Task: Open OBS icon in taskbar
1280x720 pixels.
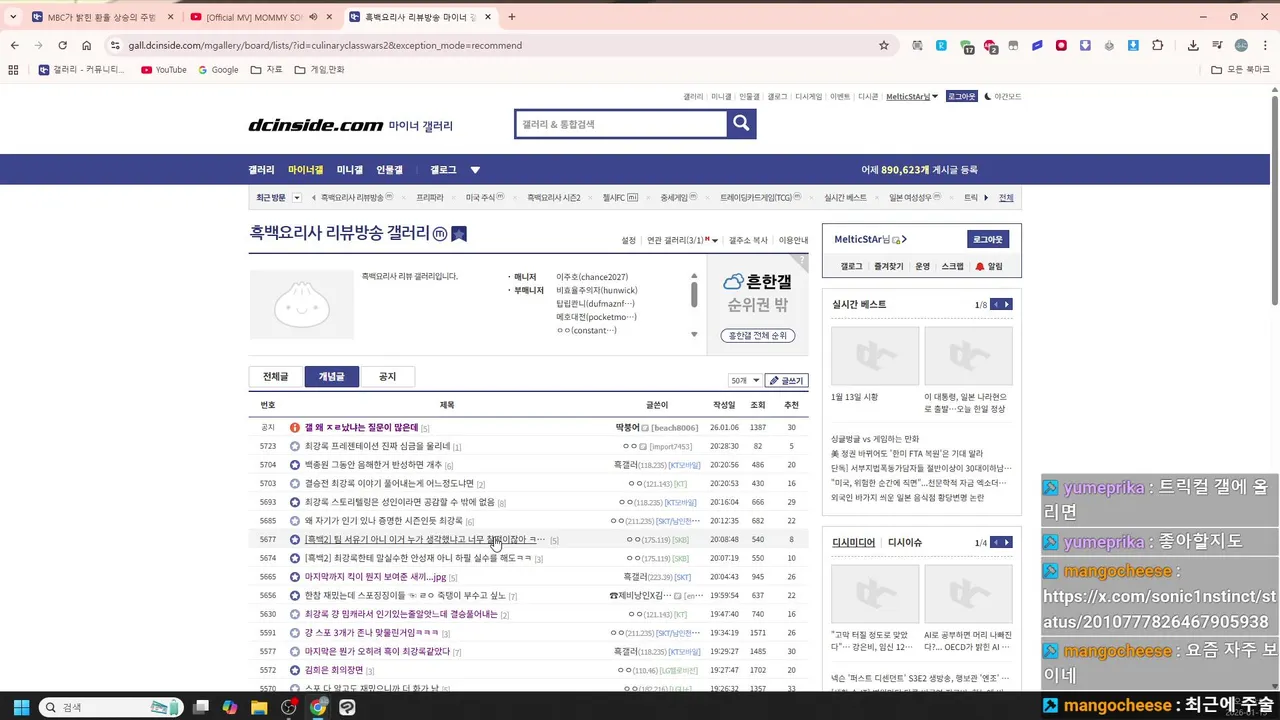Action: point(289,707)
